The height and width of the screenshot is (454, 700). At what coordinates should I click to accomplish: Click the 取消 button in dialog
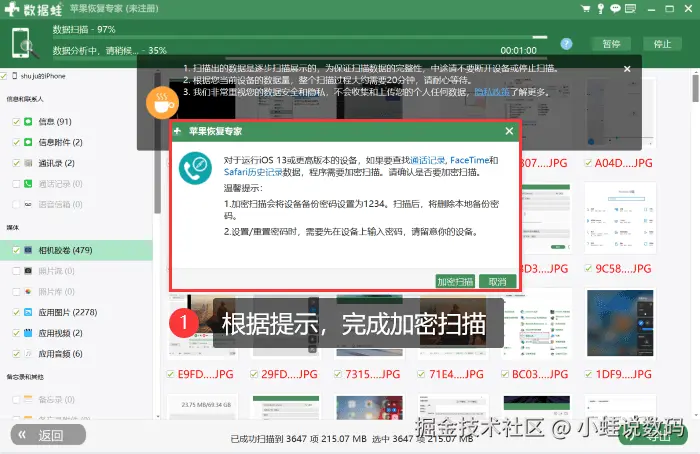click(497, 282)
